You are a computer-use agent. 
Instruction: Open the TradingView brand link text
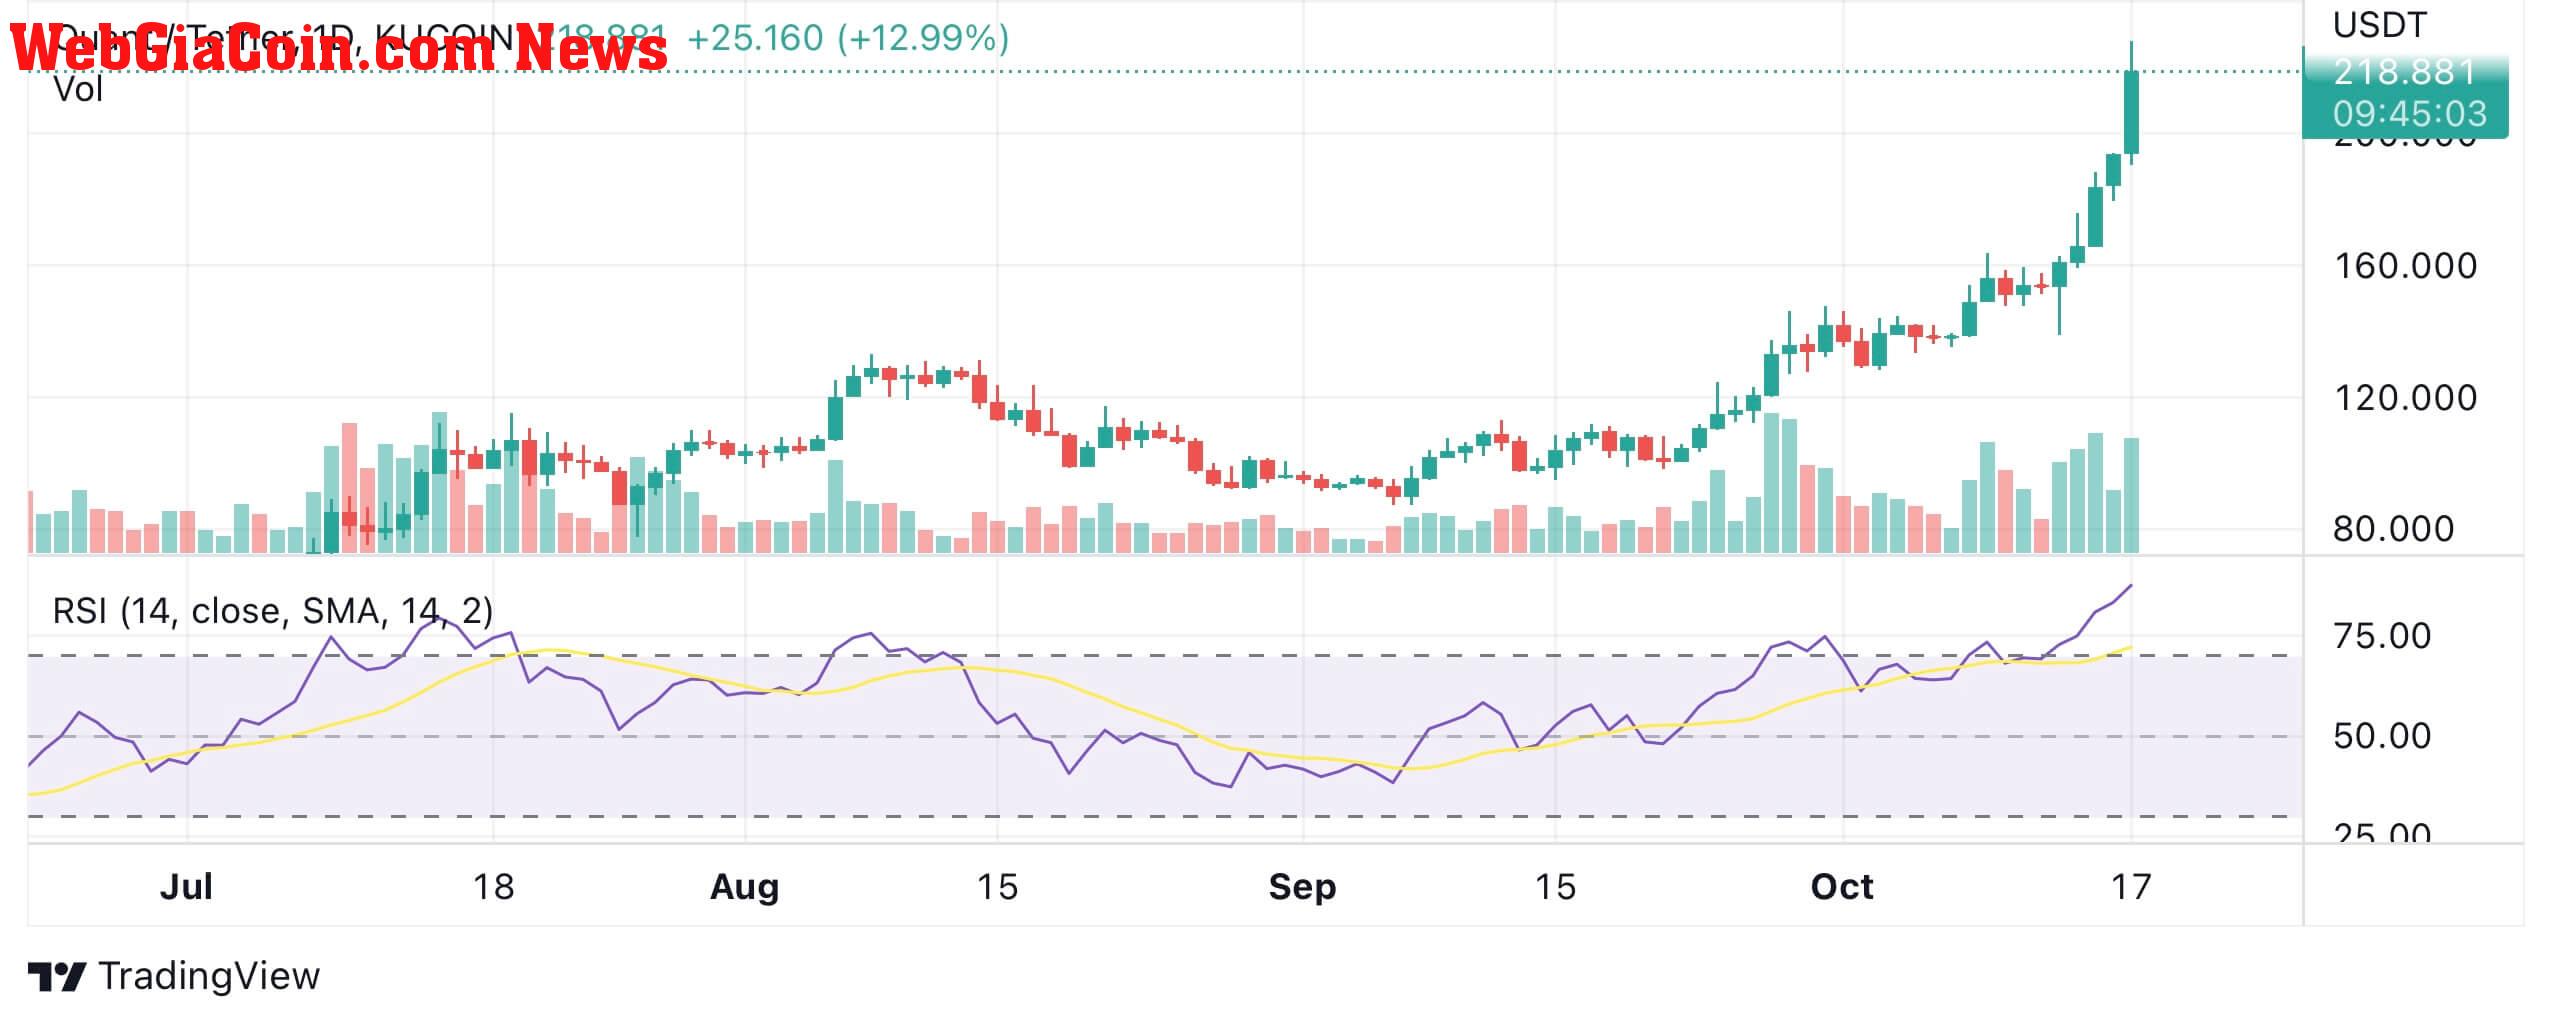point(209,976)
